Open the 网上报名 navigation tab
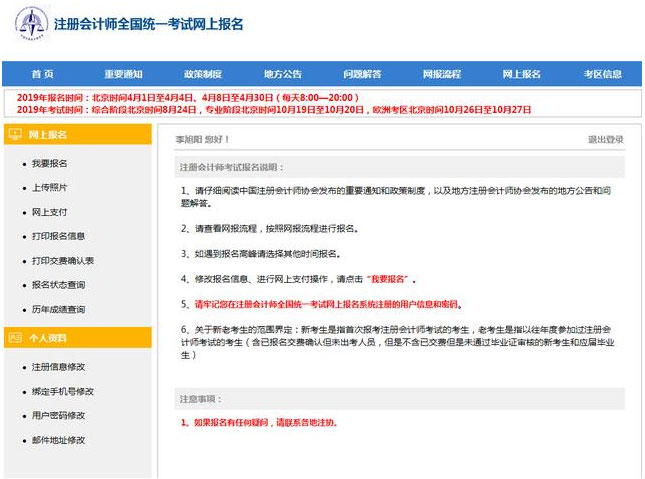 (x=521, y=74)
